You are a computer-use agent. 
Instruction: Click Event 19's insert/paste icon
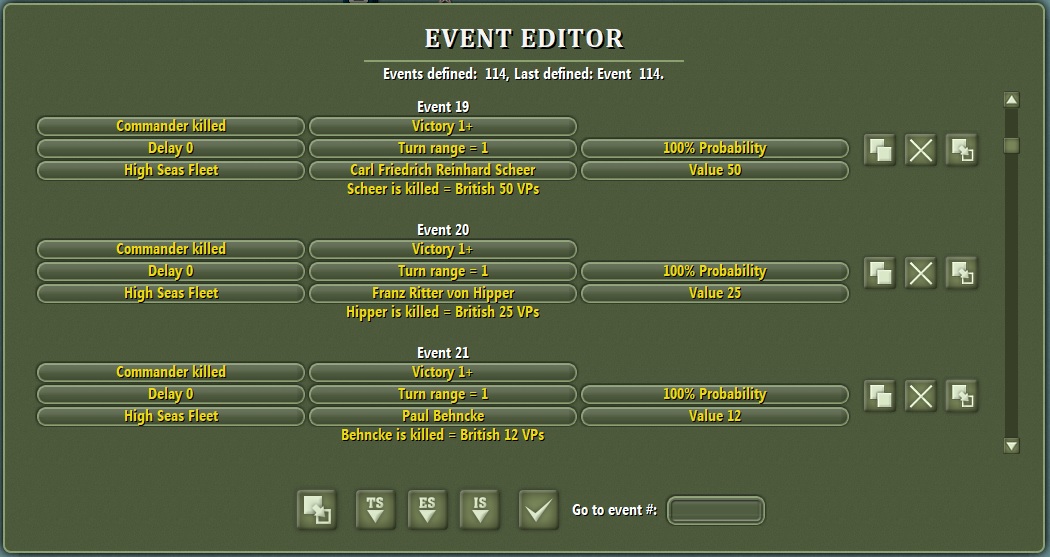(x=962, y=150)
